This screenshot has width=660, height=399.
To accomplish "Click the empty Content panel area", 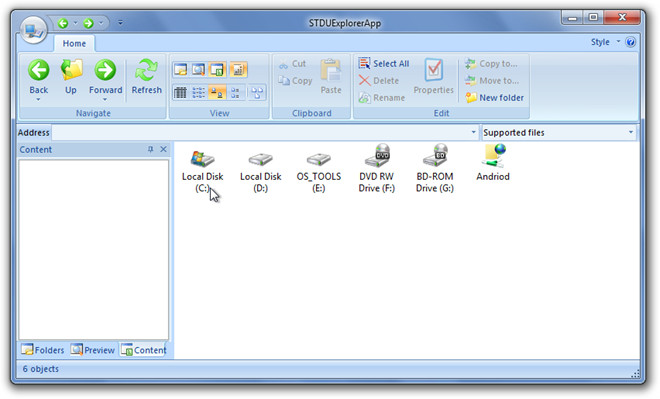I will pos(93,250).
